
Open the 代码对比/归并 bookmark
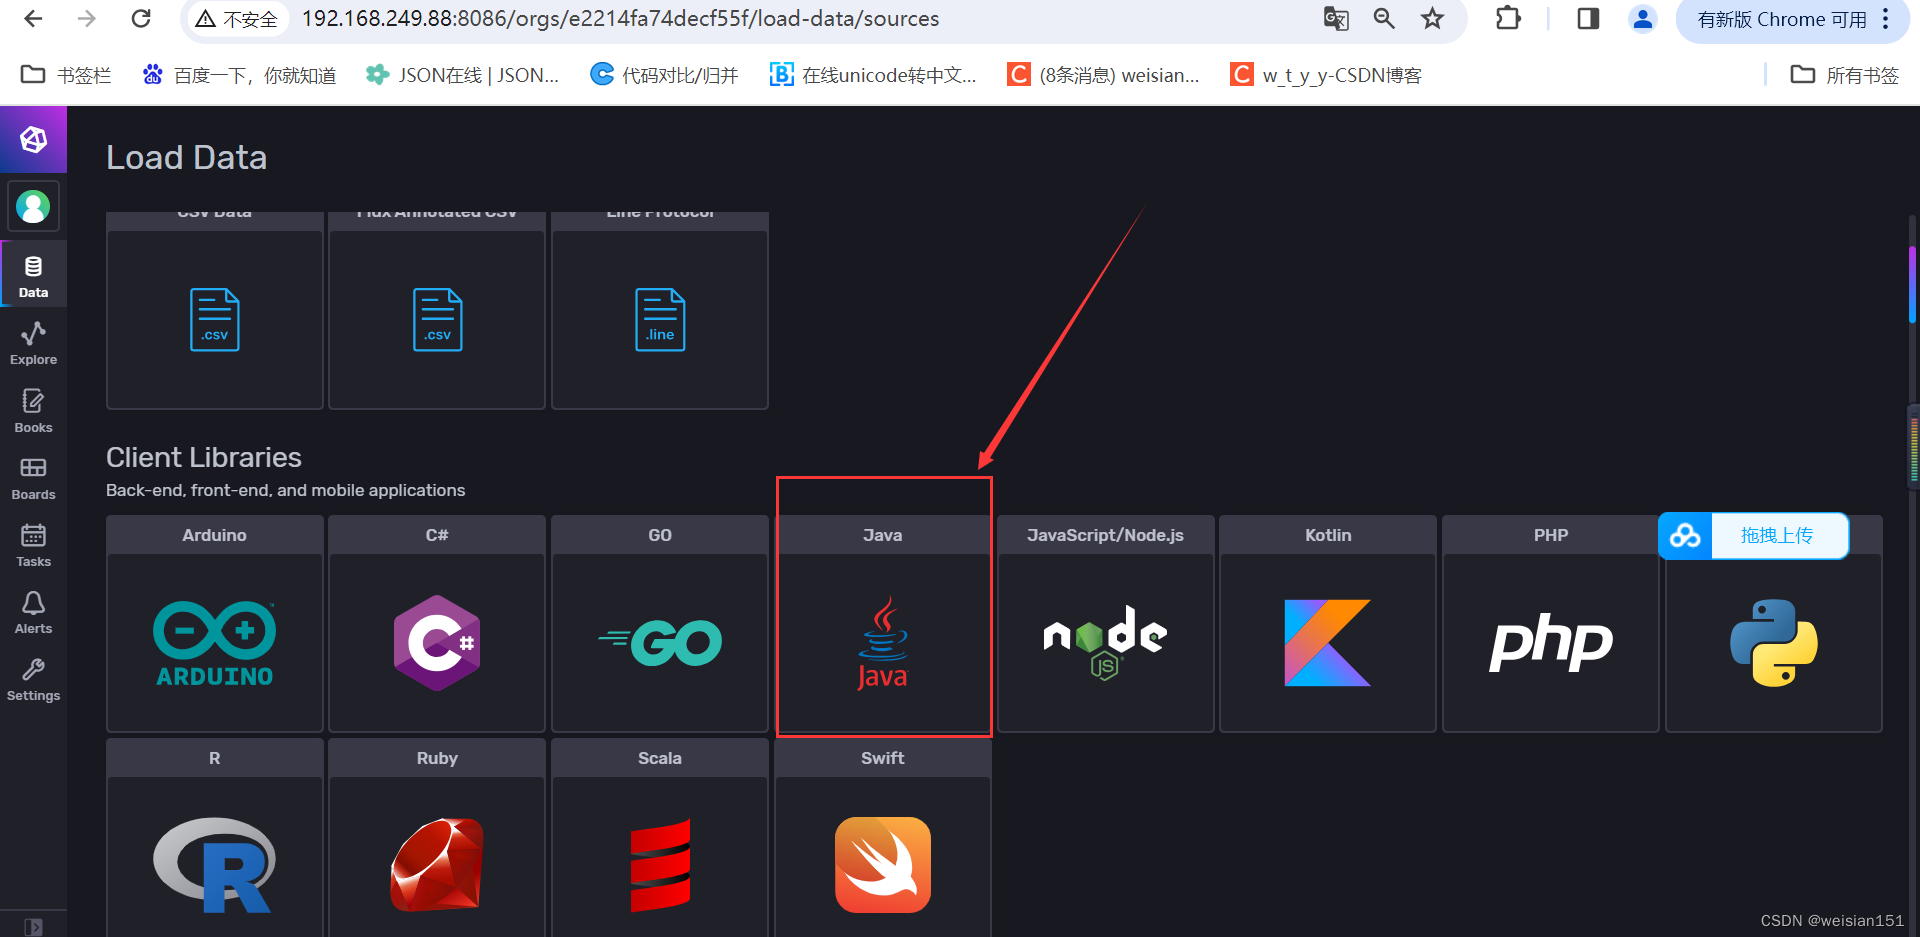664,75
